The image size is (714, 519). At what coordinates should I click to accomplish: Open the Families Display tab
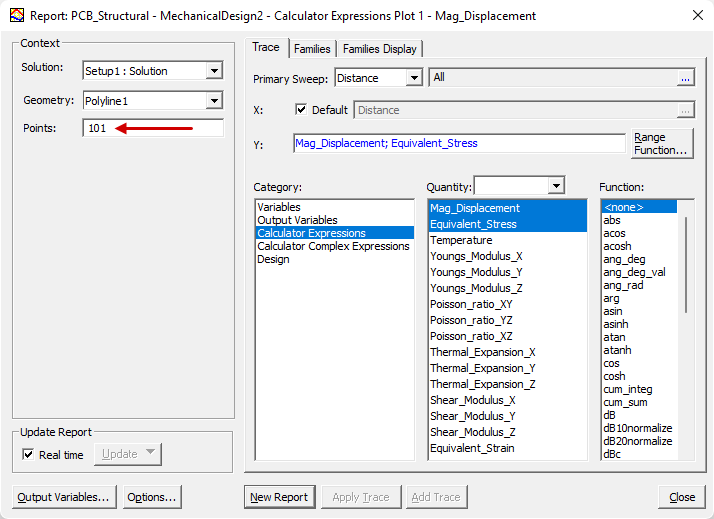[380, 49]
